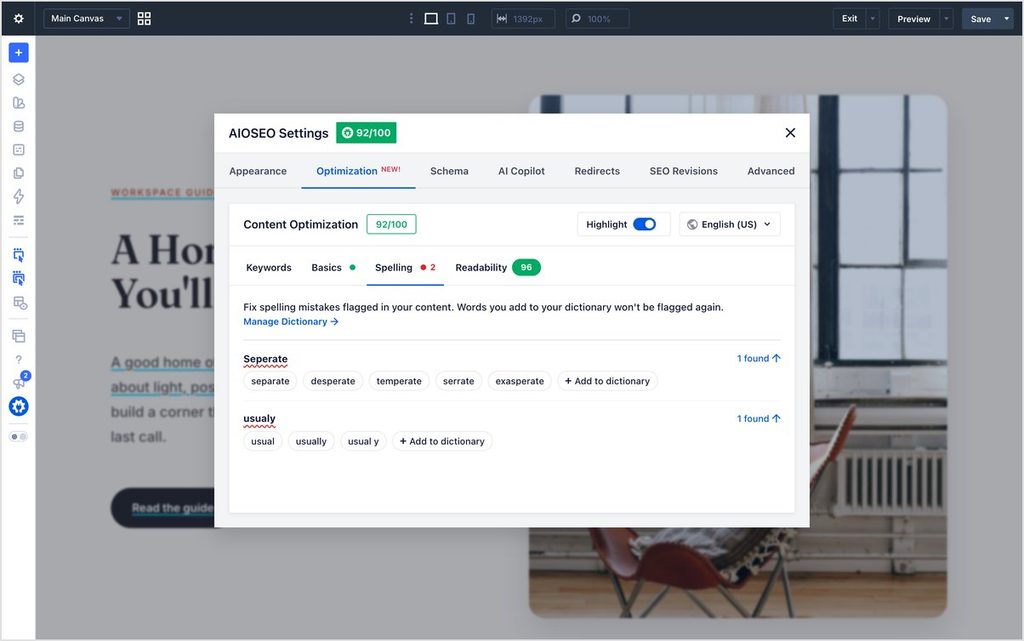Viewport: 1024px width, 641px height.
Task: Expand the Exit button dropdown arrow
Action: click(x=873, y=18)
